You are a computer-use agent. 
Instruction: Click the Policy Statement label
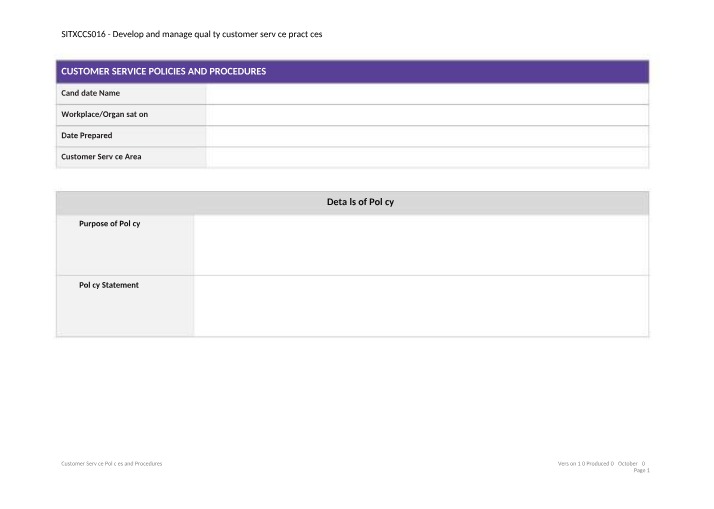coord(109,285)
